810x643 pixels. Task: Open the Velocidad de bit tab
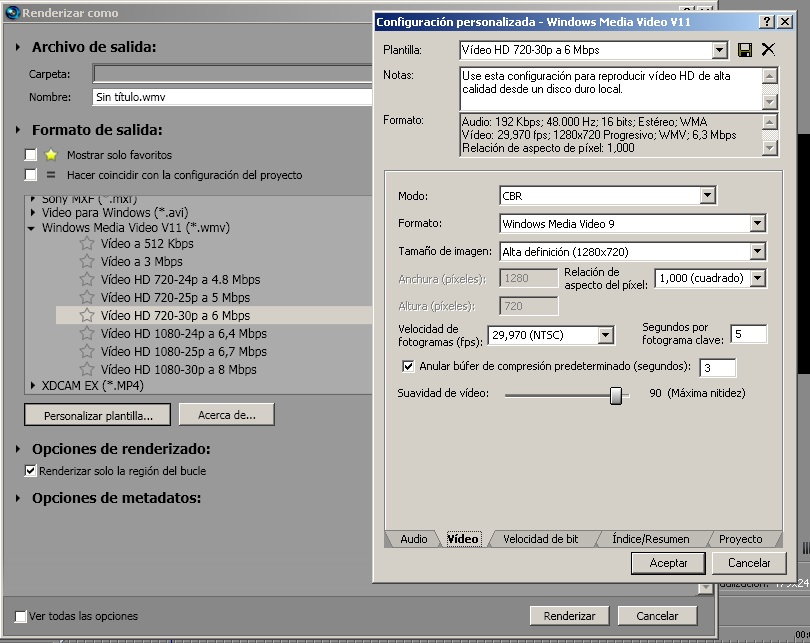pos(541,539)
